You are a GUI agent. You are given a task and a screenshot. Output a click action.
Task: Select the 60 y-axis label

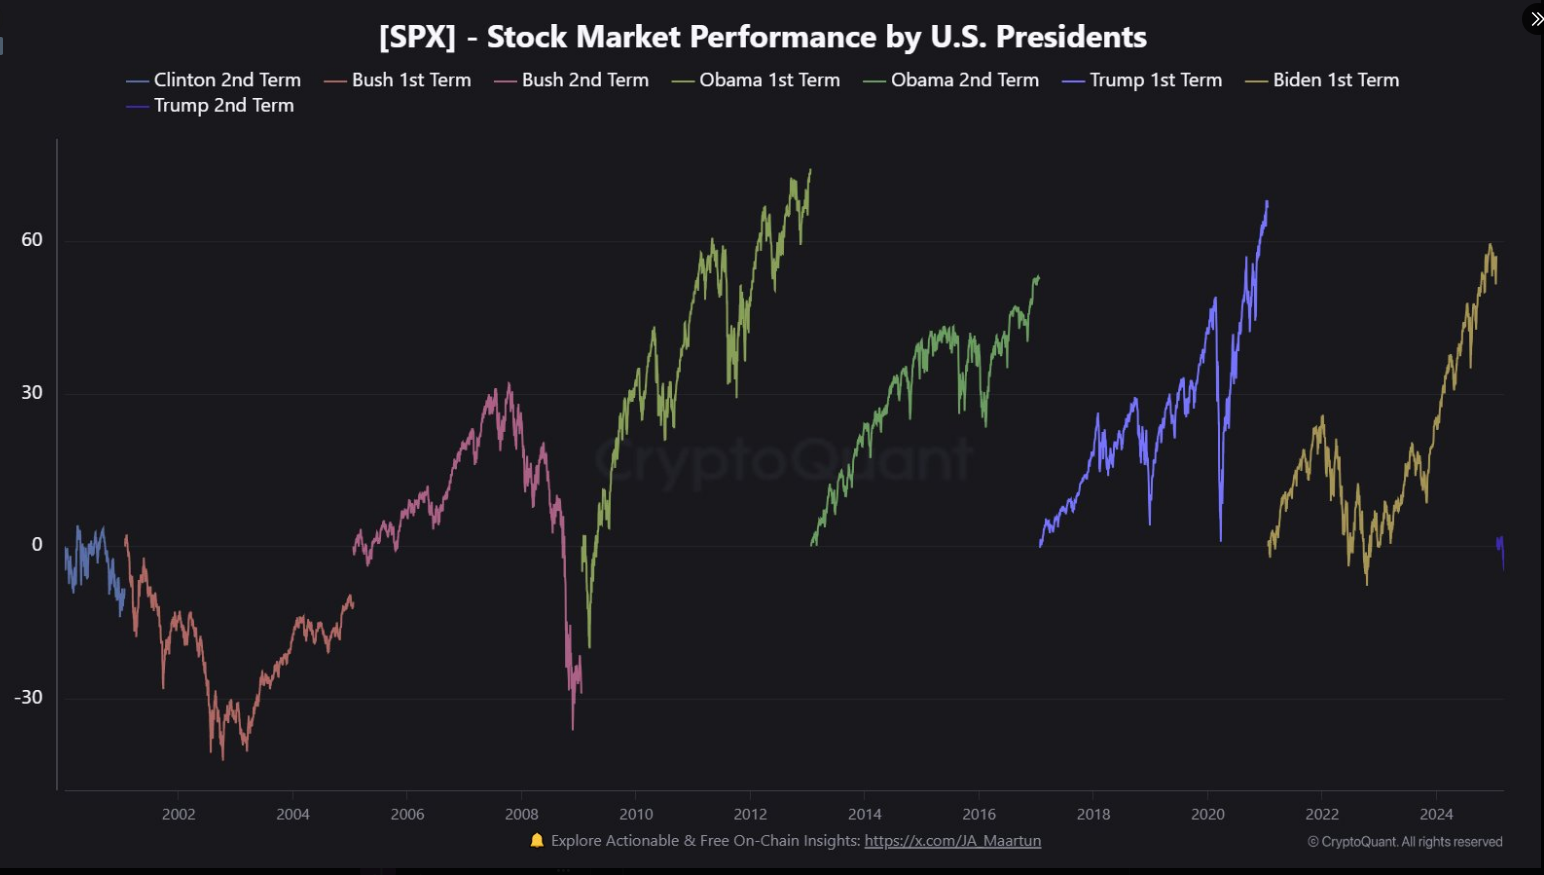[x=32, y=240]
